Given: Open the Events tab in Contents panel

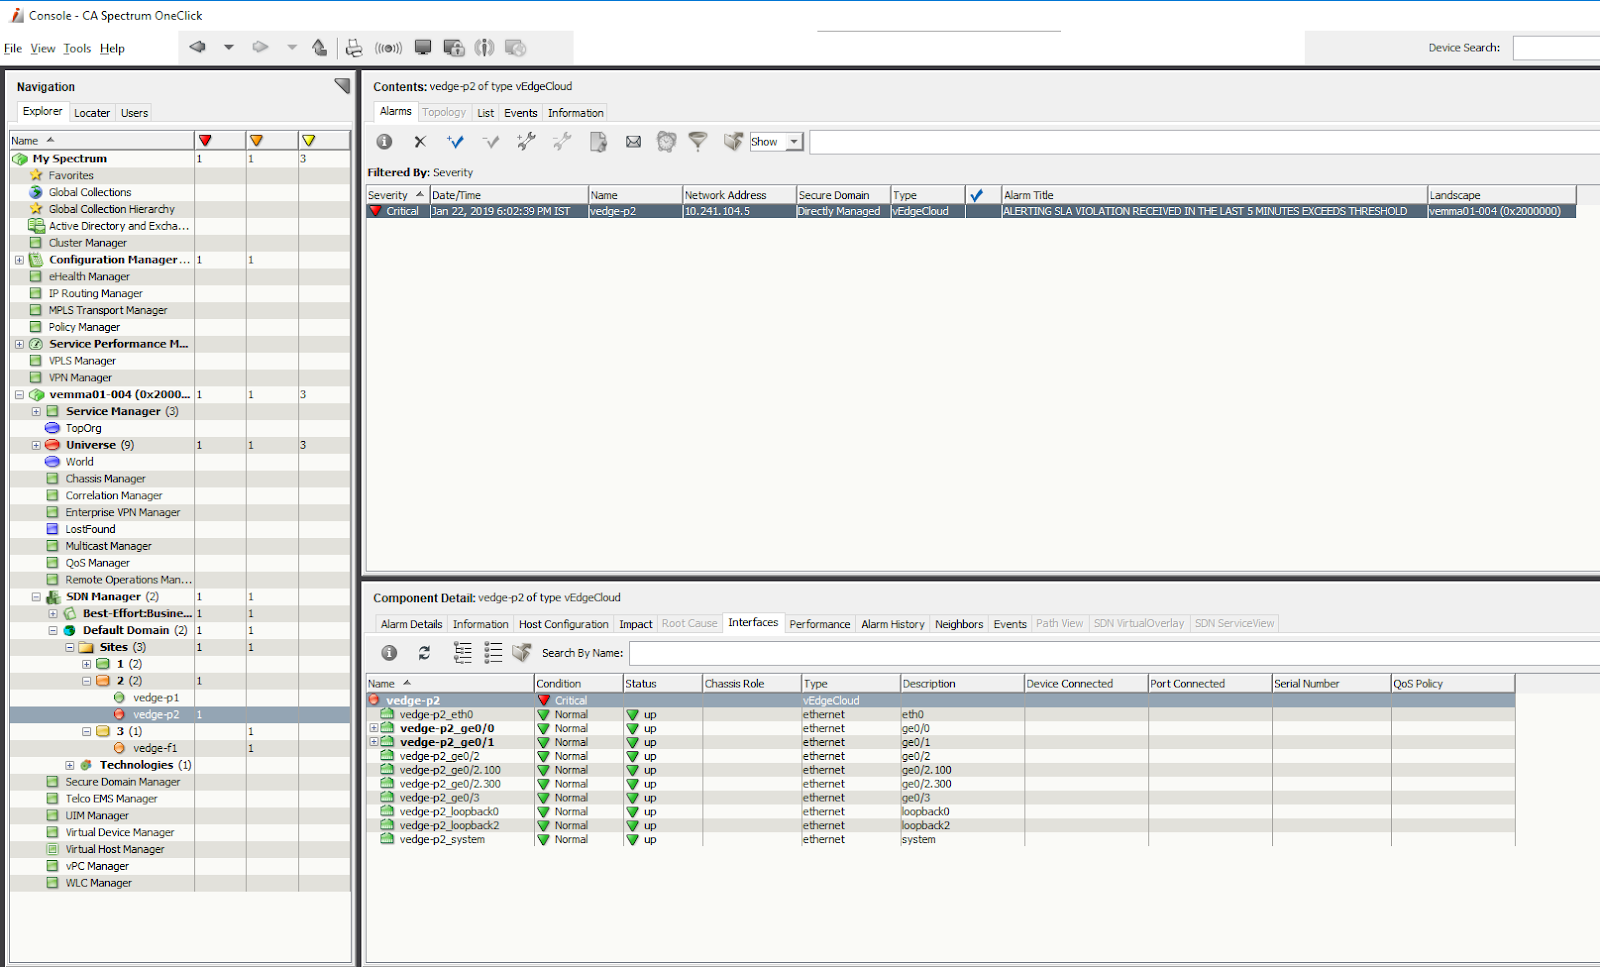Looking at the screenshot, I should tap(521, 113).
